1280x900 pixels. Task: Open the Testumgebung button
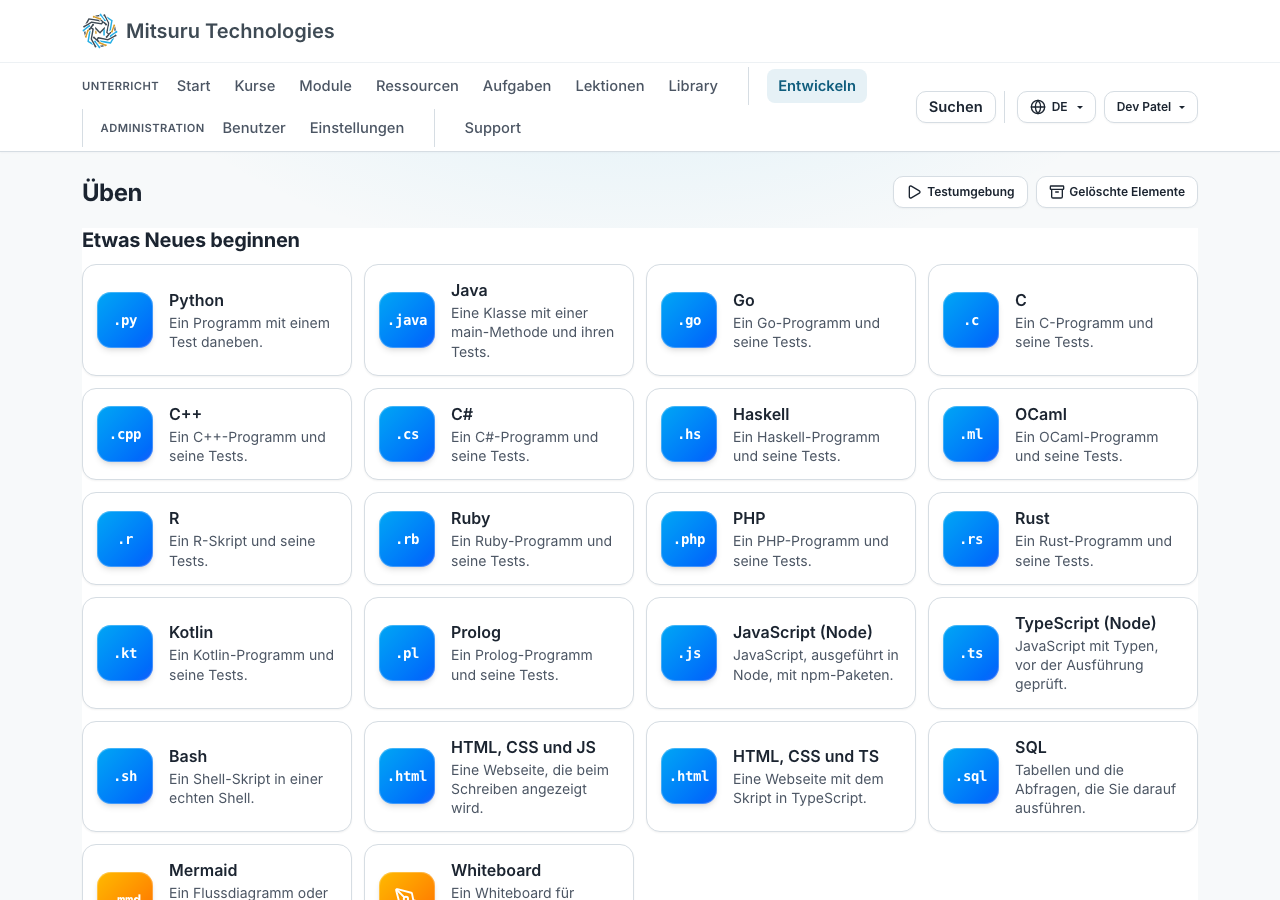point(960,192)
